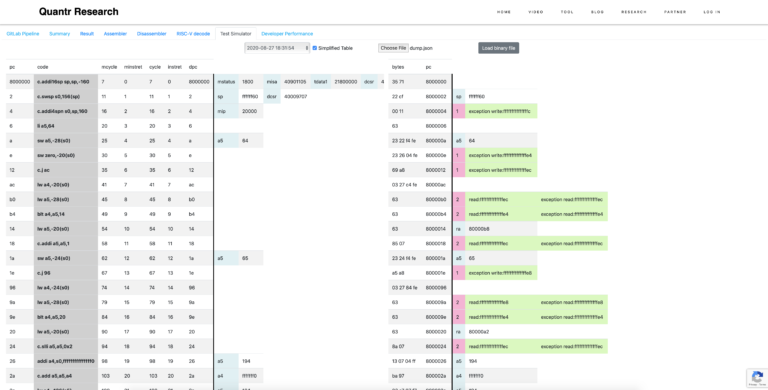Click the LOG IN link
The height and width of the screenshot is (390, 768).
point(712,12)
